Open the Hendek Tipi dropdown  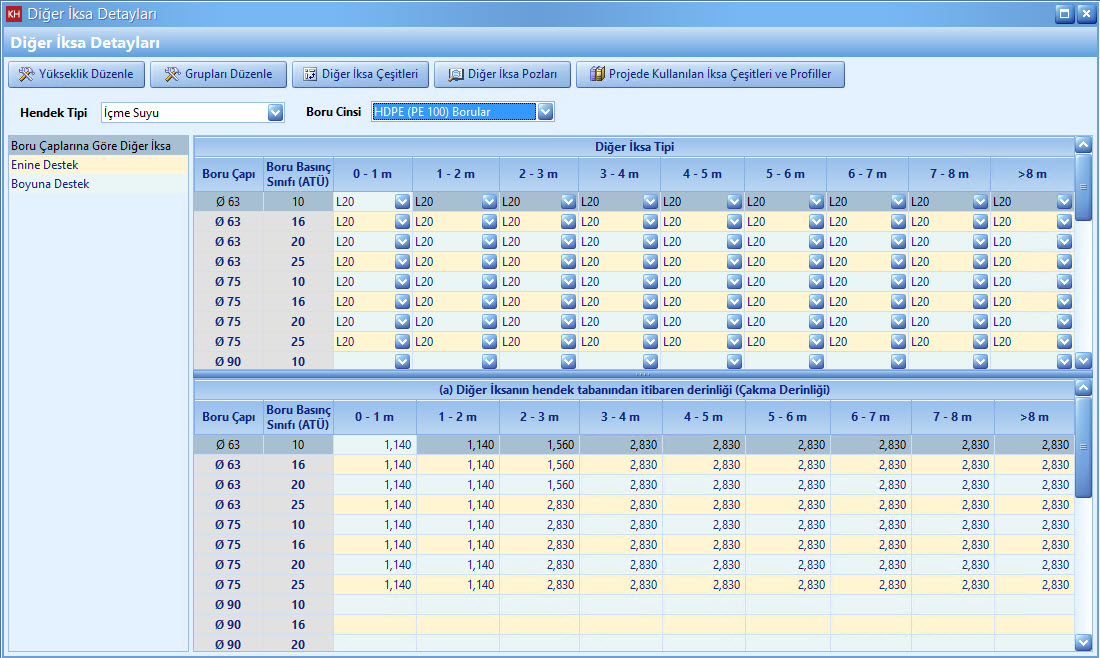pyautogui.click(x=275, y=113)
